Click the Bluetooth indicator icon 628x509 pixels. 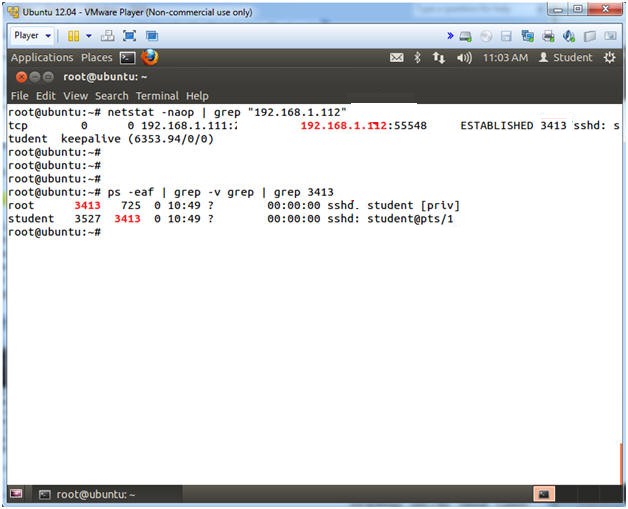pos(418,58)
